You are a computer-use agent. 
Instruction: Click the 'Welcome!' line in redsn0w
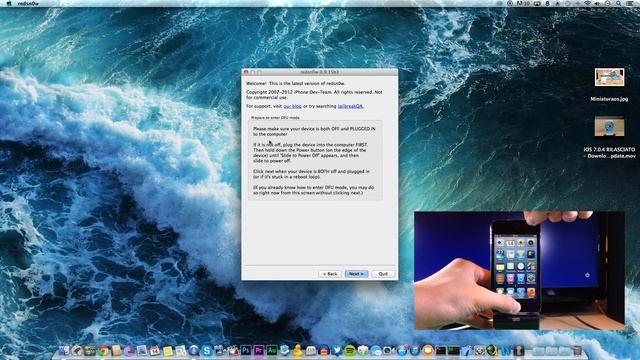tap(295, 83)
